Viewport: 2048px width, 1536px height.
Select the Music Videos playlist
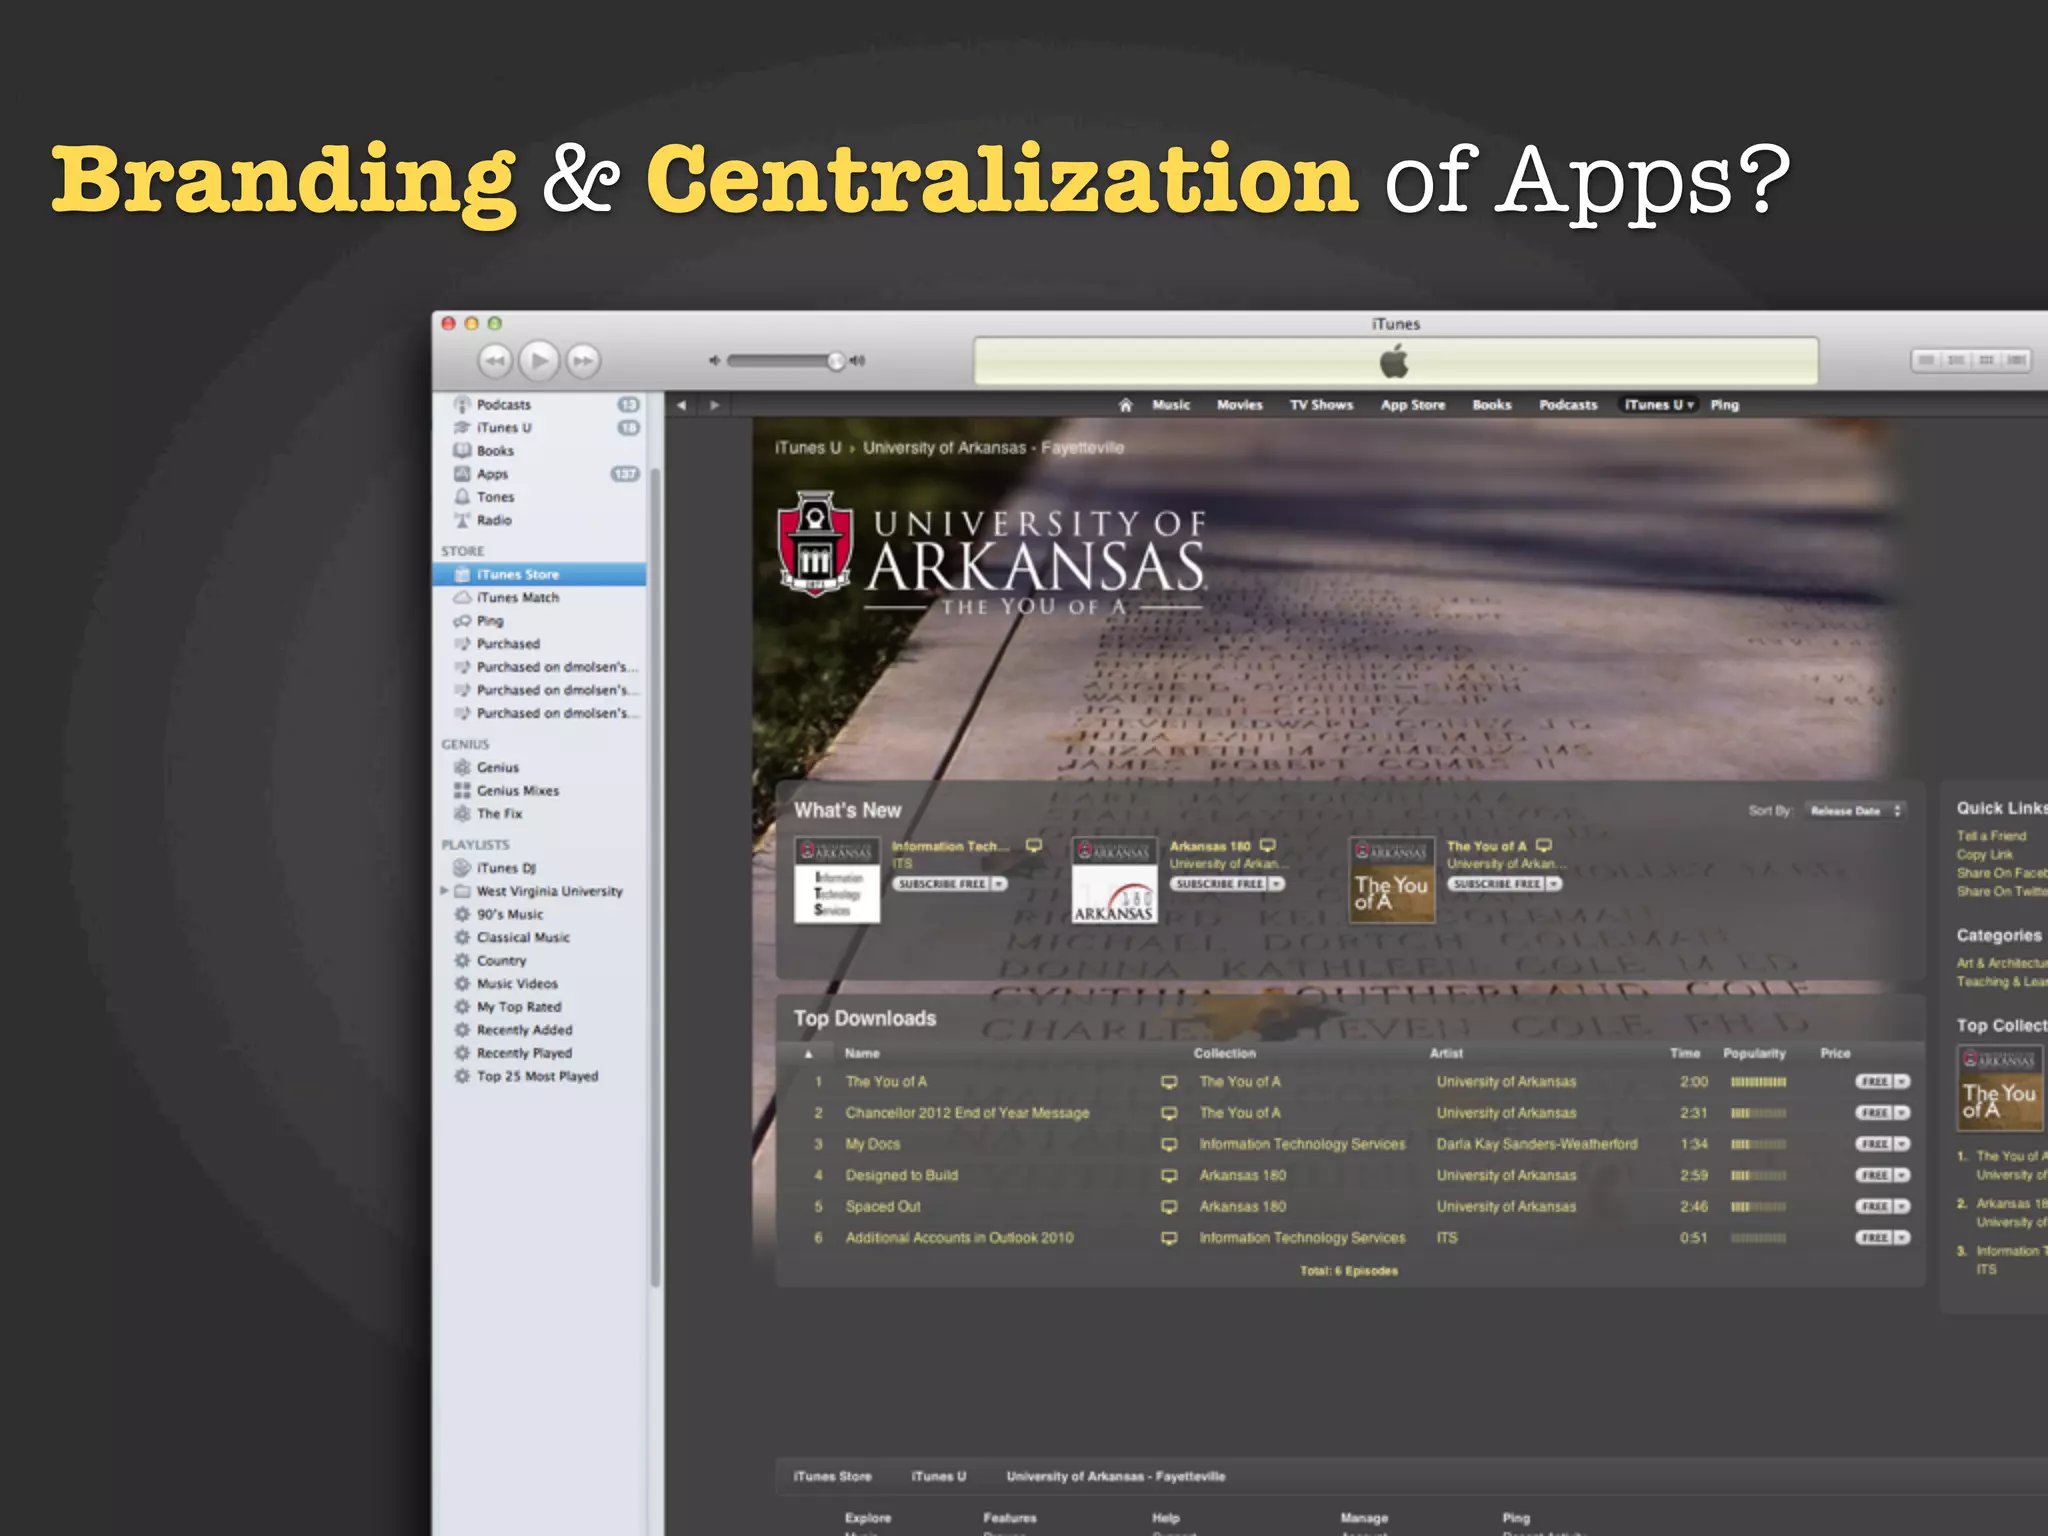pos(540,983)
